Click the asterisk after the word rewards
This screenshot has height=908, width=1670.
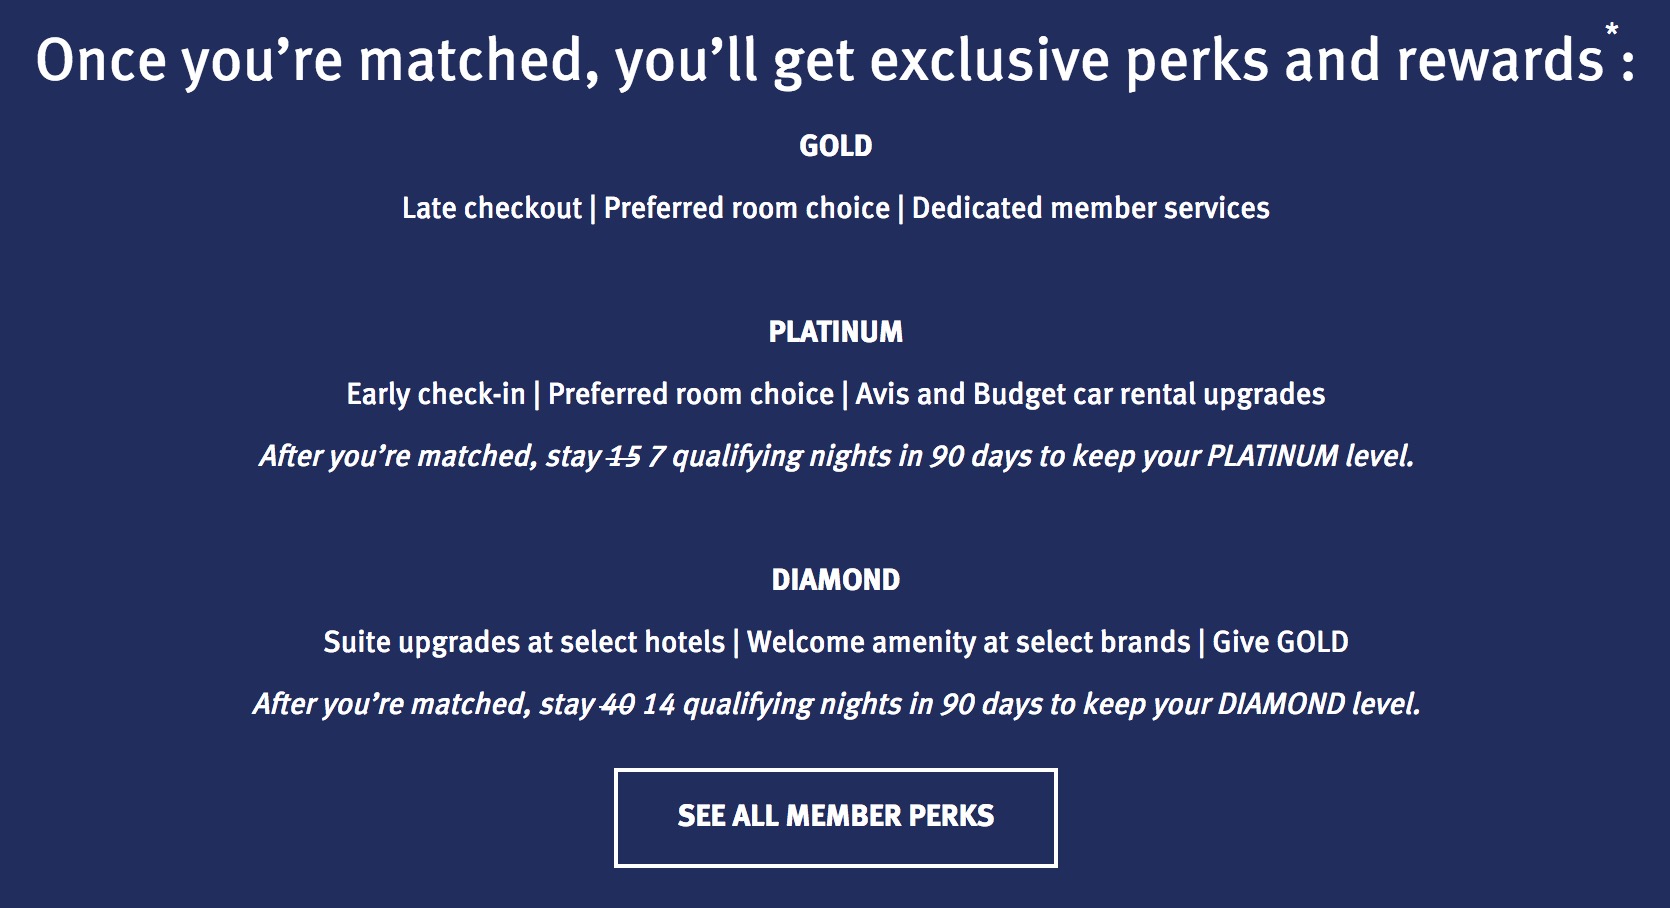[1611, 32]
